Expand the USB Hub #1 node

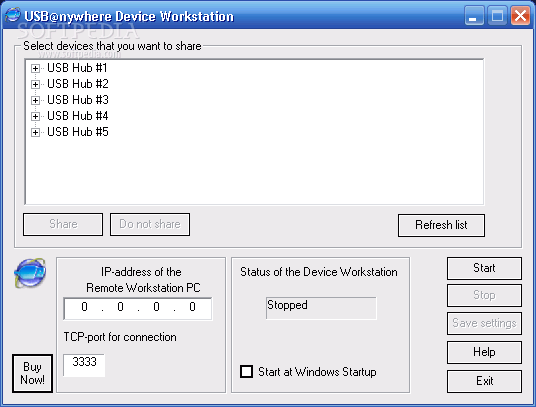coord(35,68)
